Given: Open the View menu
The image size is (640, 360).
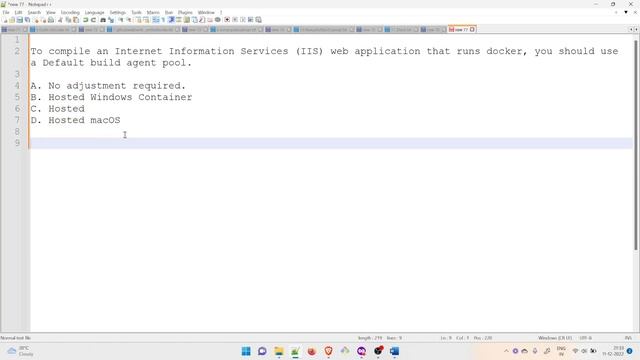Looking at the screenshot, I should click(51, 13).
